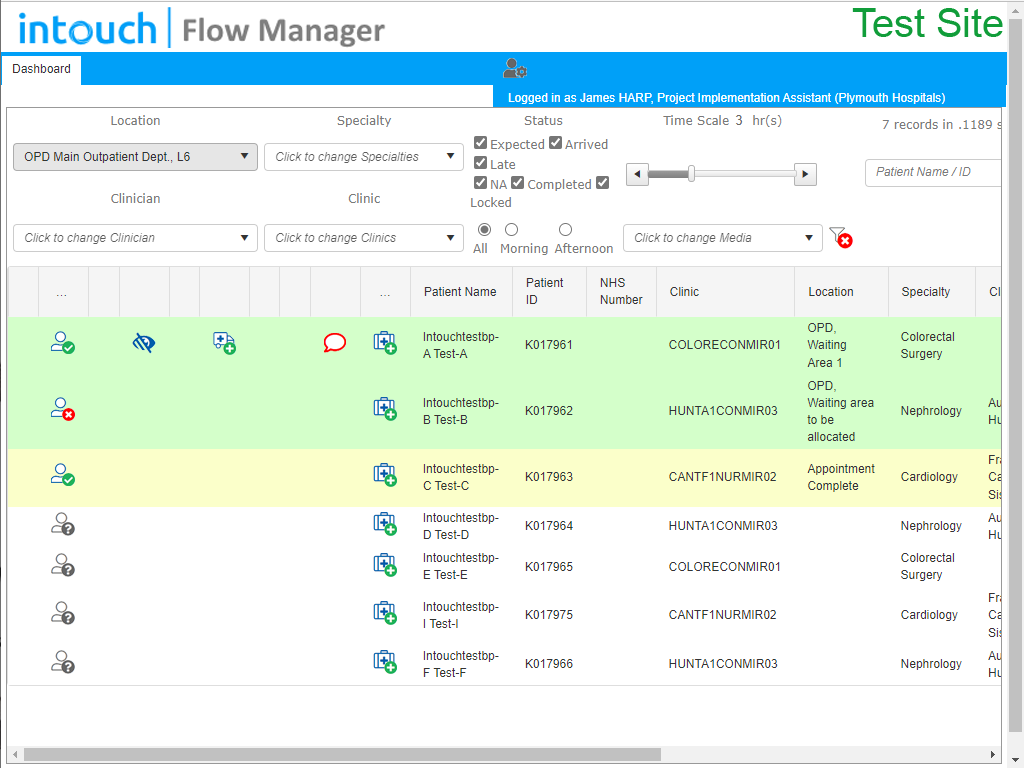
Task: Select patient ID K017975
Action: [x=549, y=615]
